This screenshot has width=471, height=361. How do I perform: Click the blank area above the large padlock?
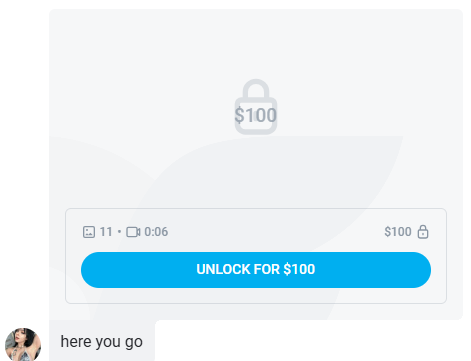256,43
